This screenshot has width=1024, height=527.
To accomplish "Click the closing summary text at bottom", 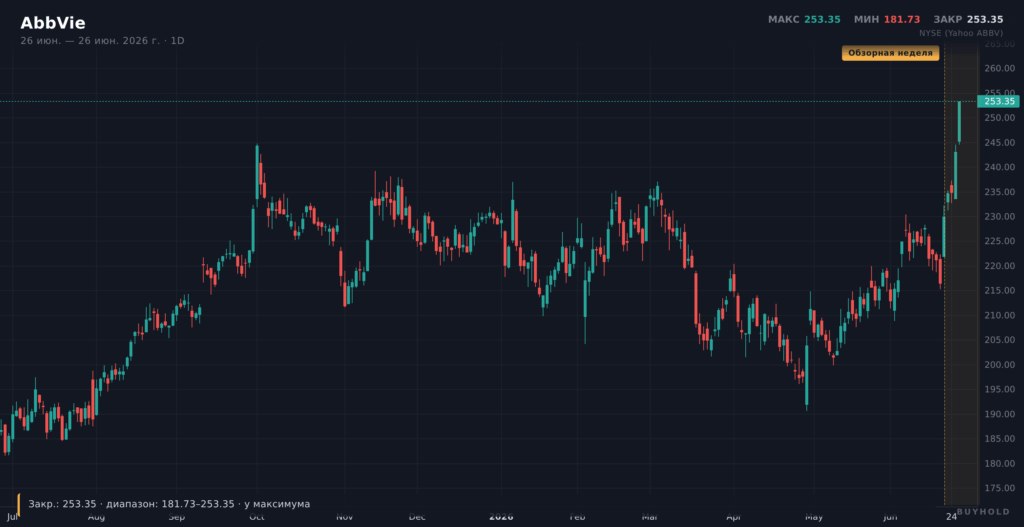I will tap(169, 504).
